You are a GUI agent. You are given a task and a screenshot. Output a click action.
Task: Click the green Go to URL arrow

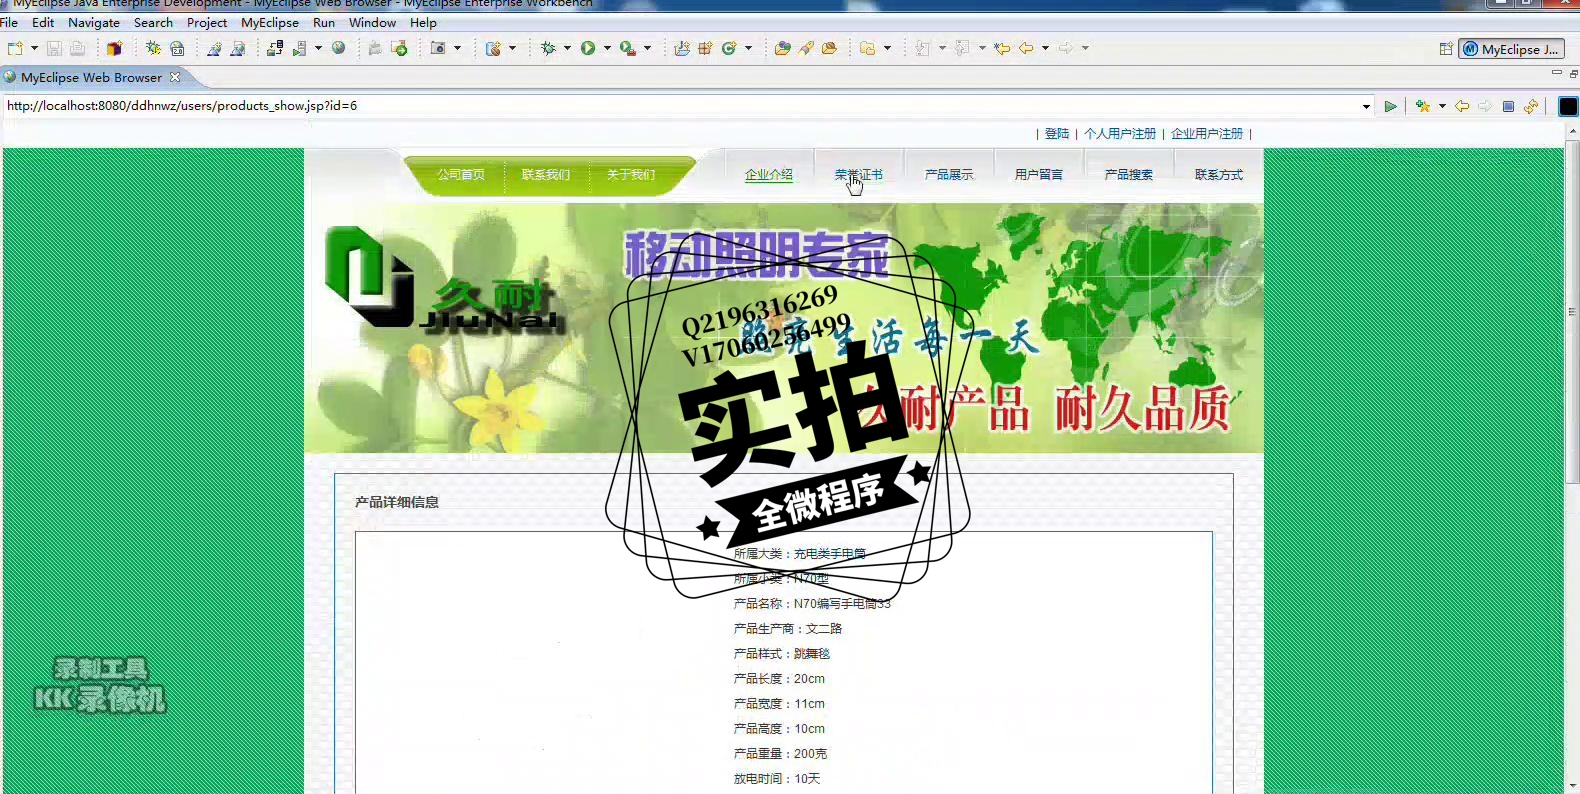[x=1390, y=106]
